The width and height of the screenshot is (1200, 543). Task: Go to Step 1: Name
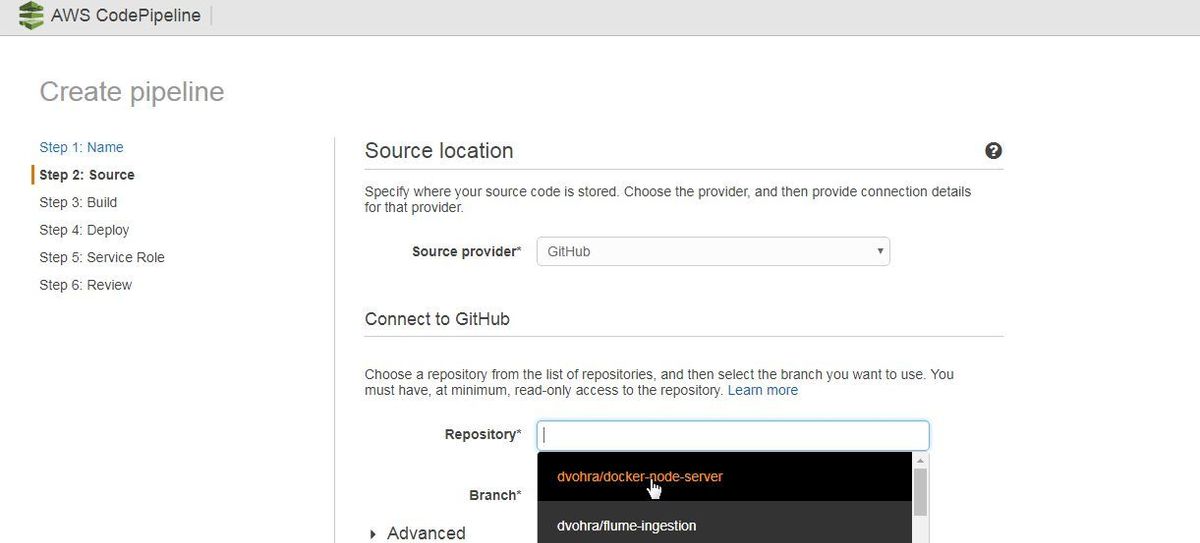coord(81,147)
